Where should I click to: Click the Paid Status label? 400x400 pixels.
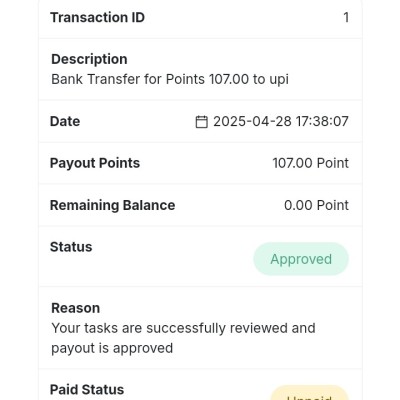click(x=87, y=389)
